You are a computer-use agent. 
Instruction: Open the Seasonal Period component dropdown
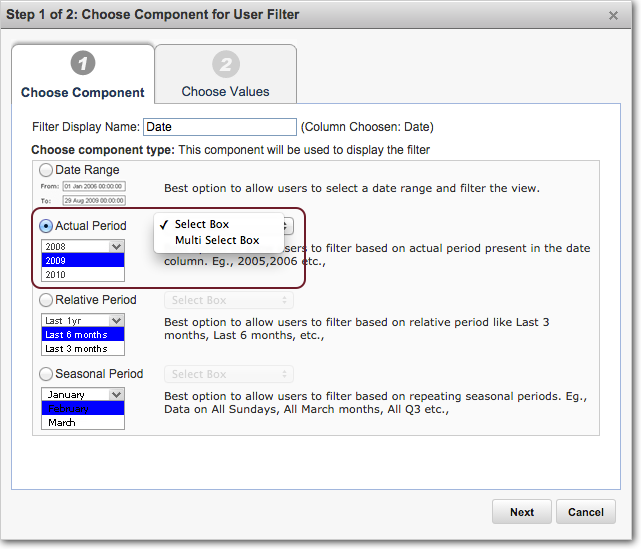[x=229, y=374]
